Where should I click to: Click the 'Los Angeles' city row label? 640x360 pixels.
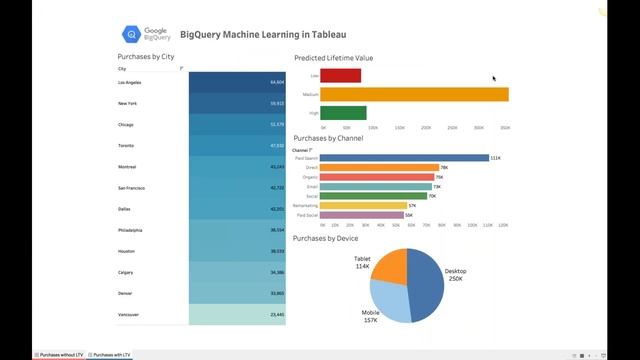click(x=129, y=82)
